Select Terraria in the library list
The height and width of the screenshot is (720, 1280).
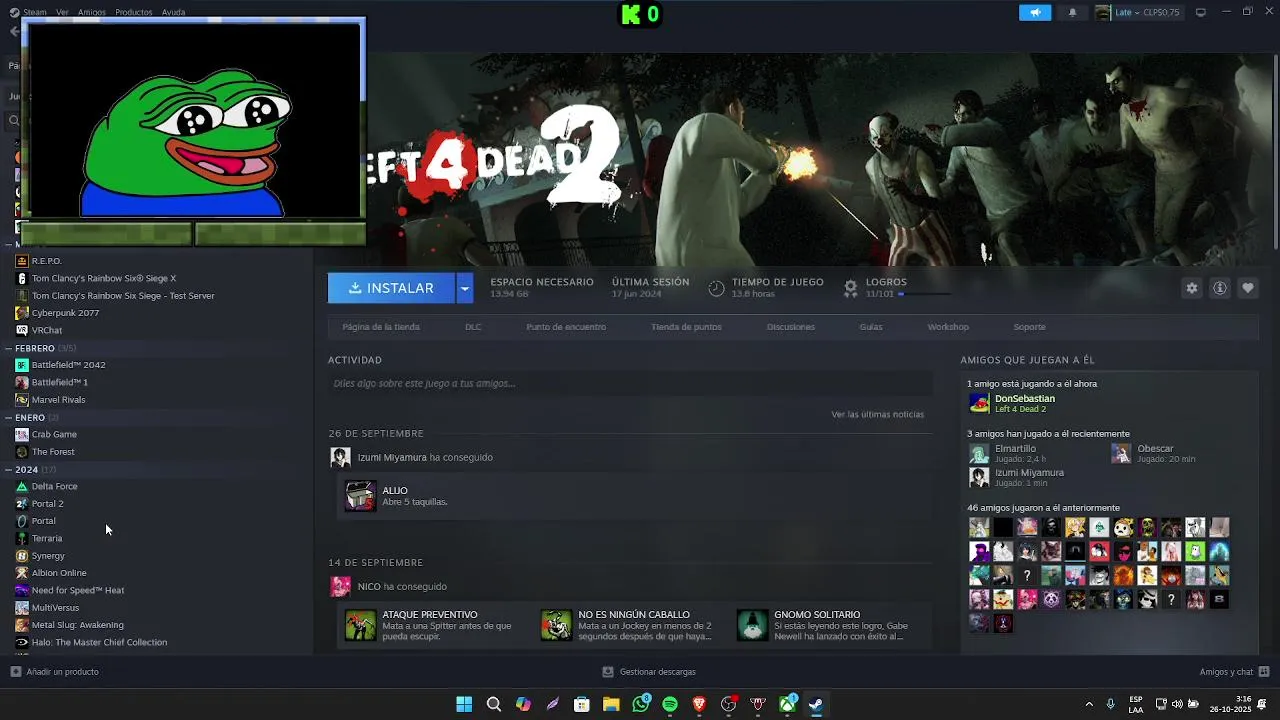point(46,538)
